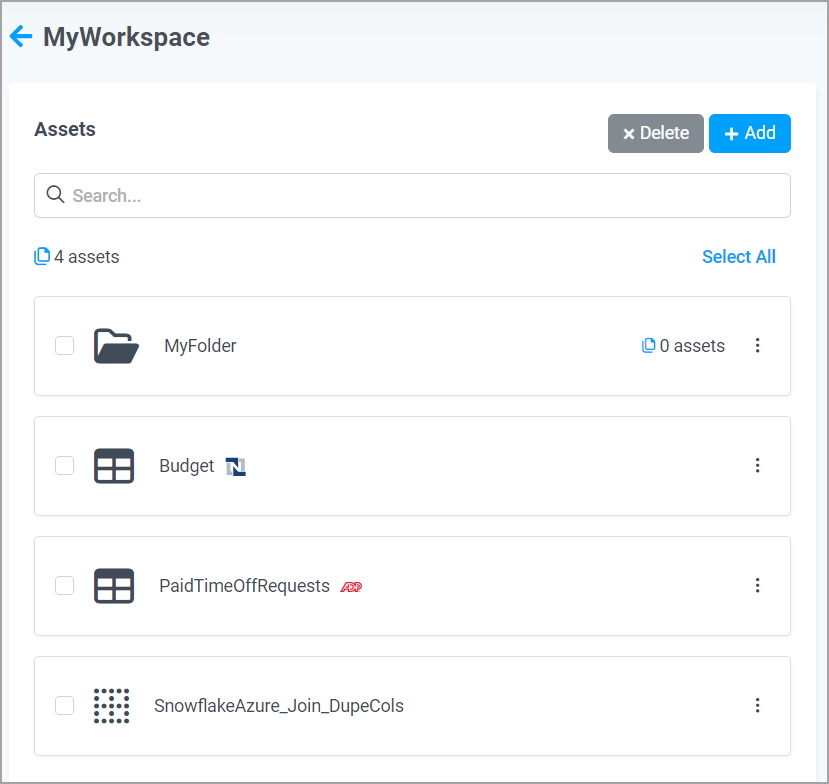Screen dimensions: 829x784
Task: Click the MyWorkspace heading
Action: click(x=125, y=37)
